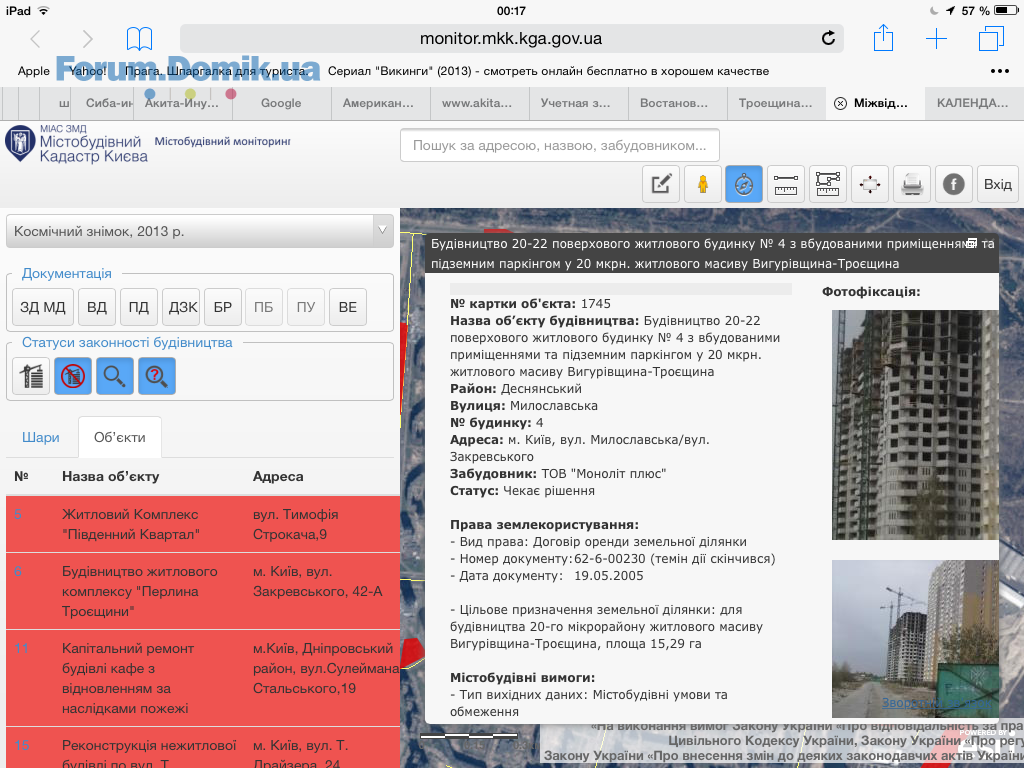Toggle the construction crane status filter

[31, 376]
